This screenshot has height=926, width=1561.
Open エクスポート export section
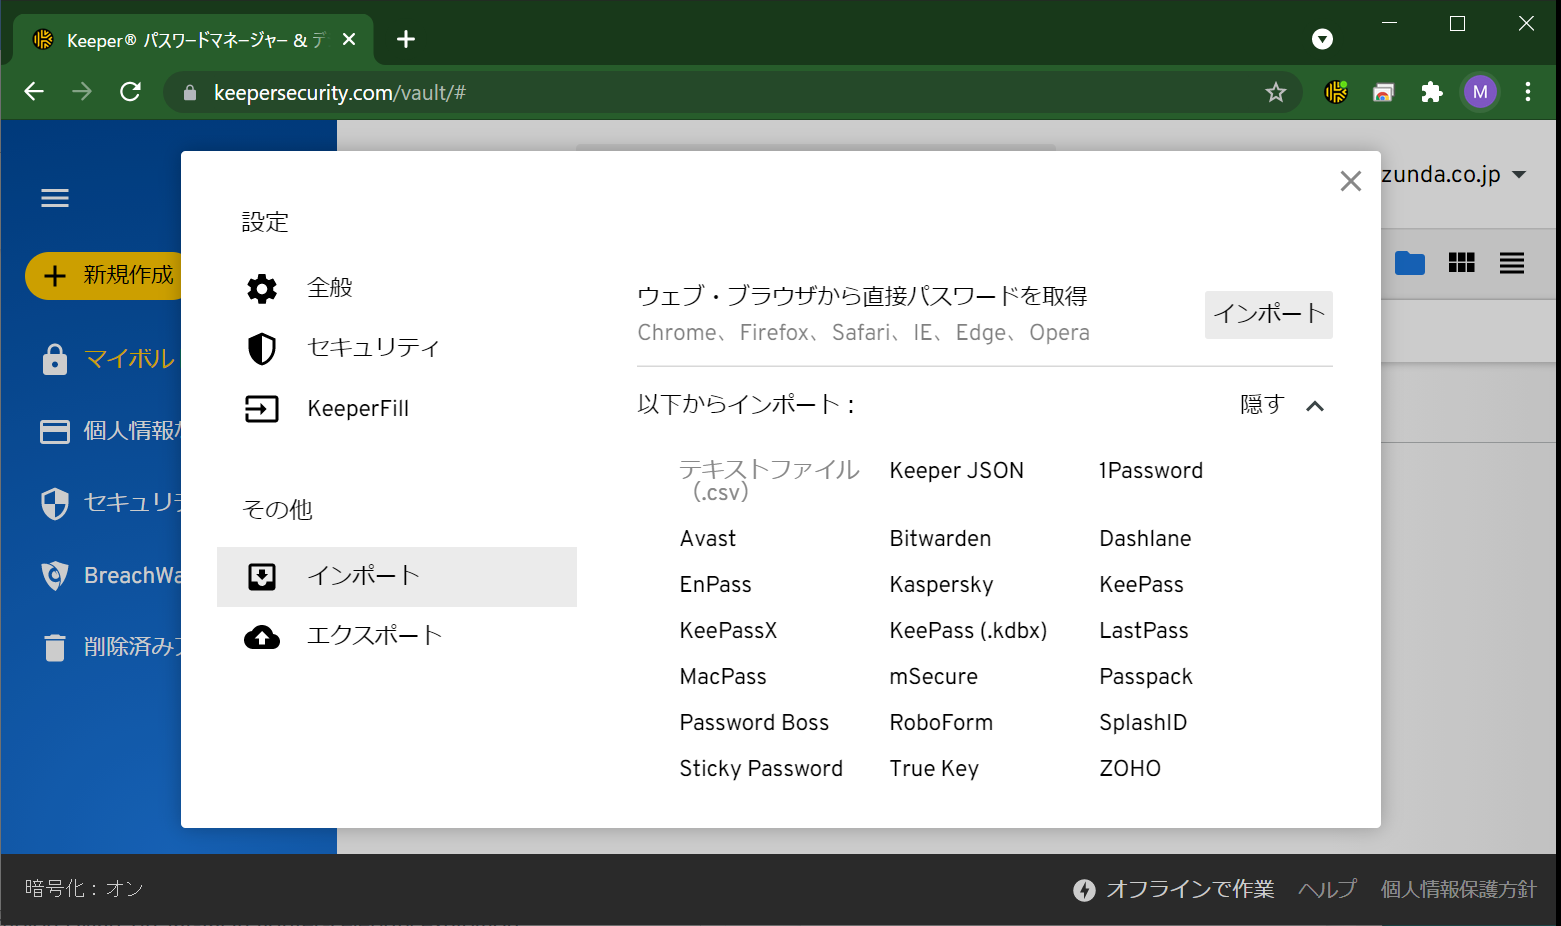point(373,636)
